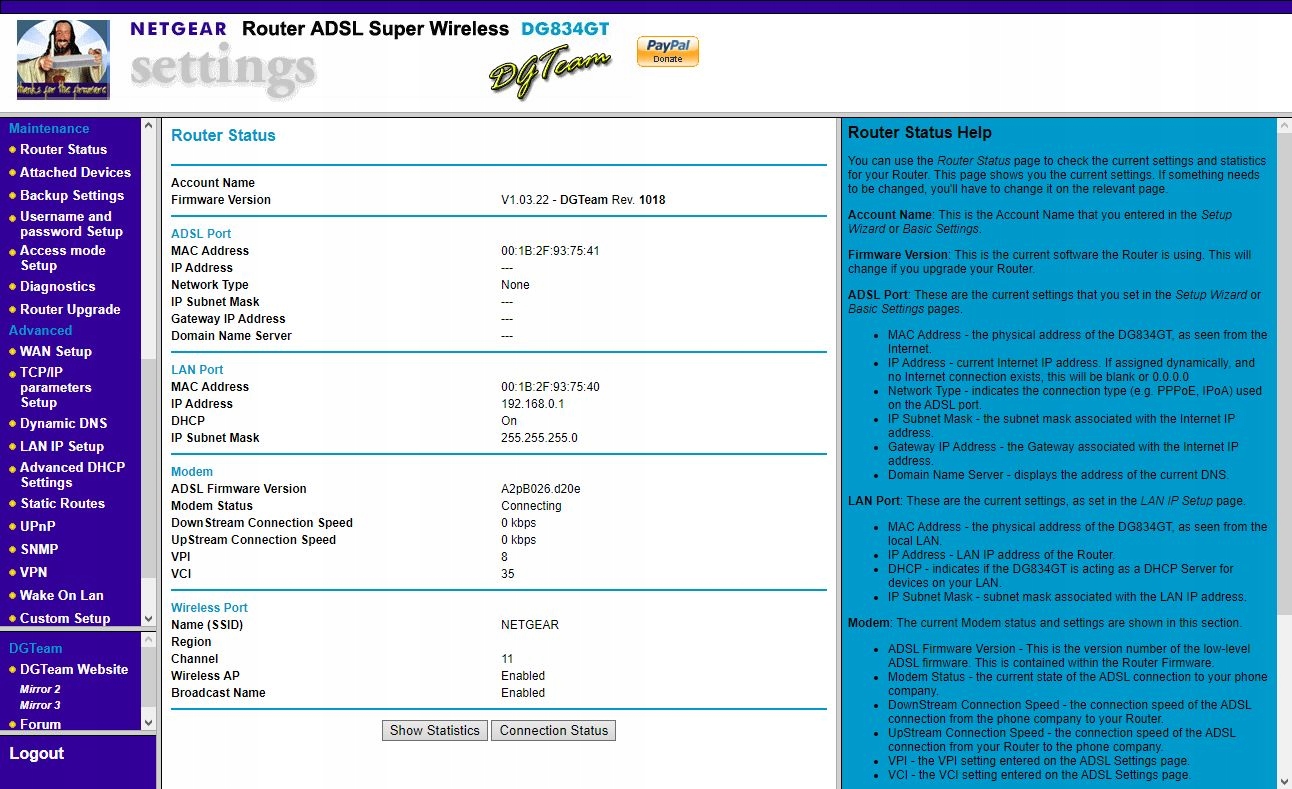
Task: Click the avatar thumbnail in the header
Action: click(x=63, y=60)
